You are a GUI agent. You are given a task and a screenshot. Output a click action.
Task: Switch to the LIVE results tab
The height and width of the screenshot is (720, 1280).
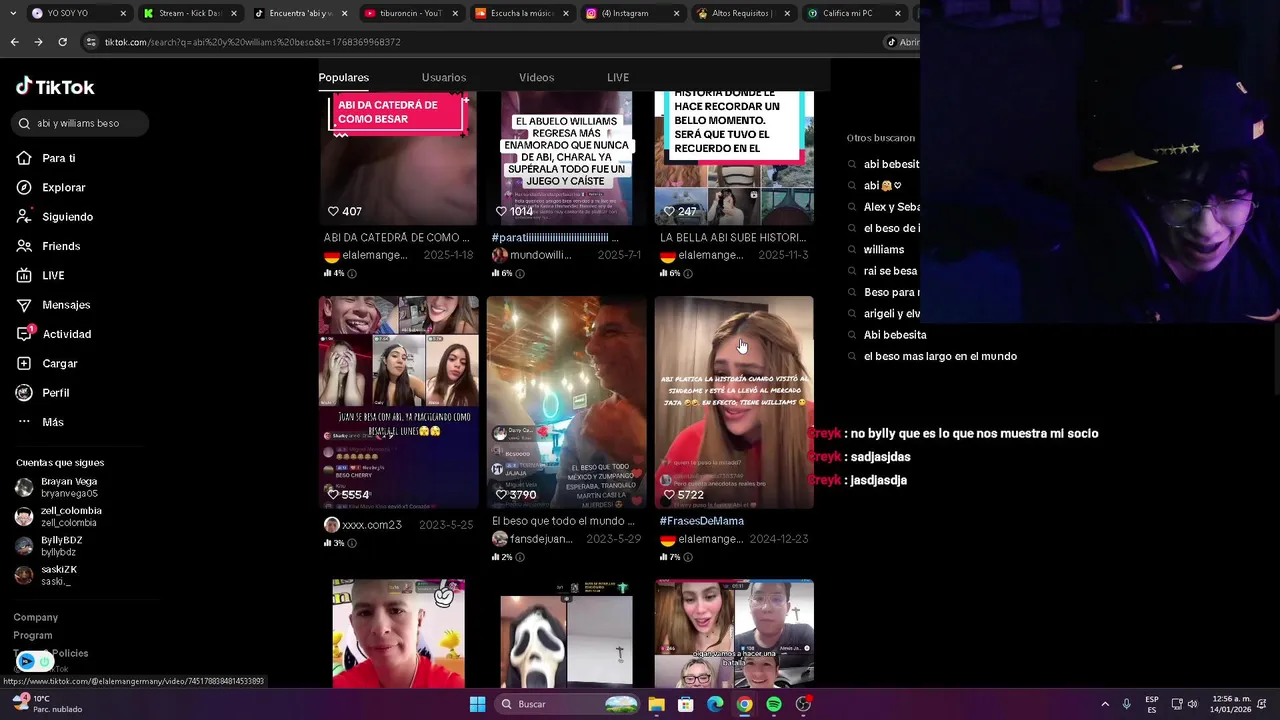point(618,77)
